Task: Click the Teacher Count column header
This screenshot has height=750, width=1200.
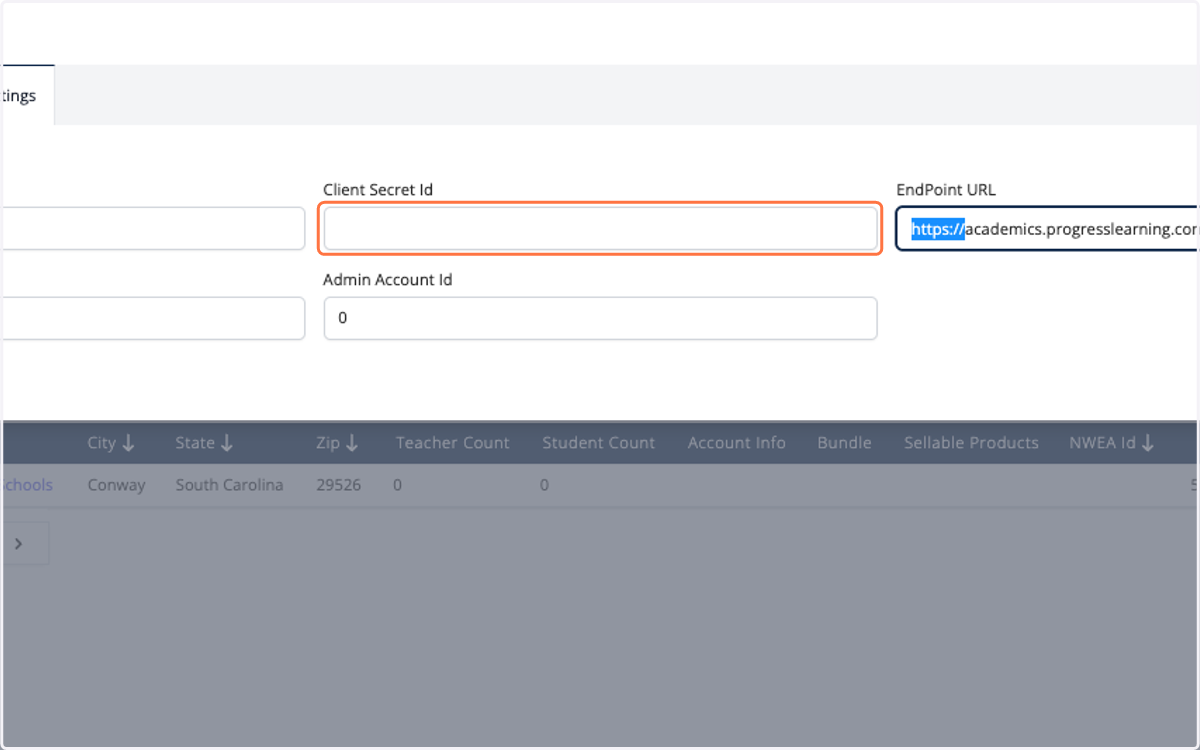Action: tap(452, 443)
